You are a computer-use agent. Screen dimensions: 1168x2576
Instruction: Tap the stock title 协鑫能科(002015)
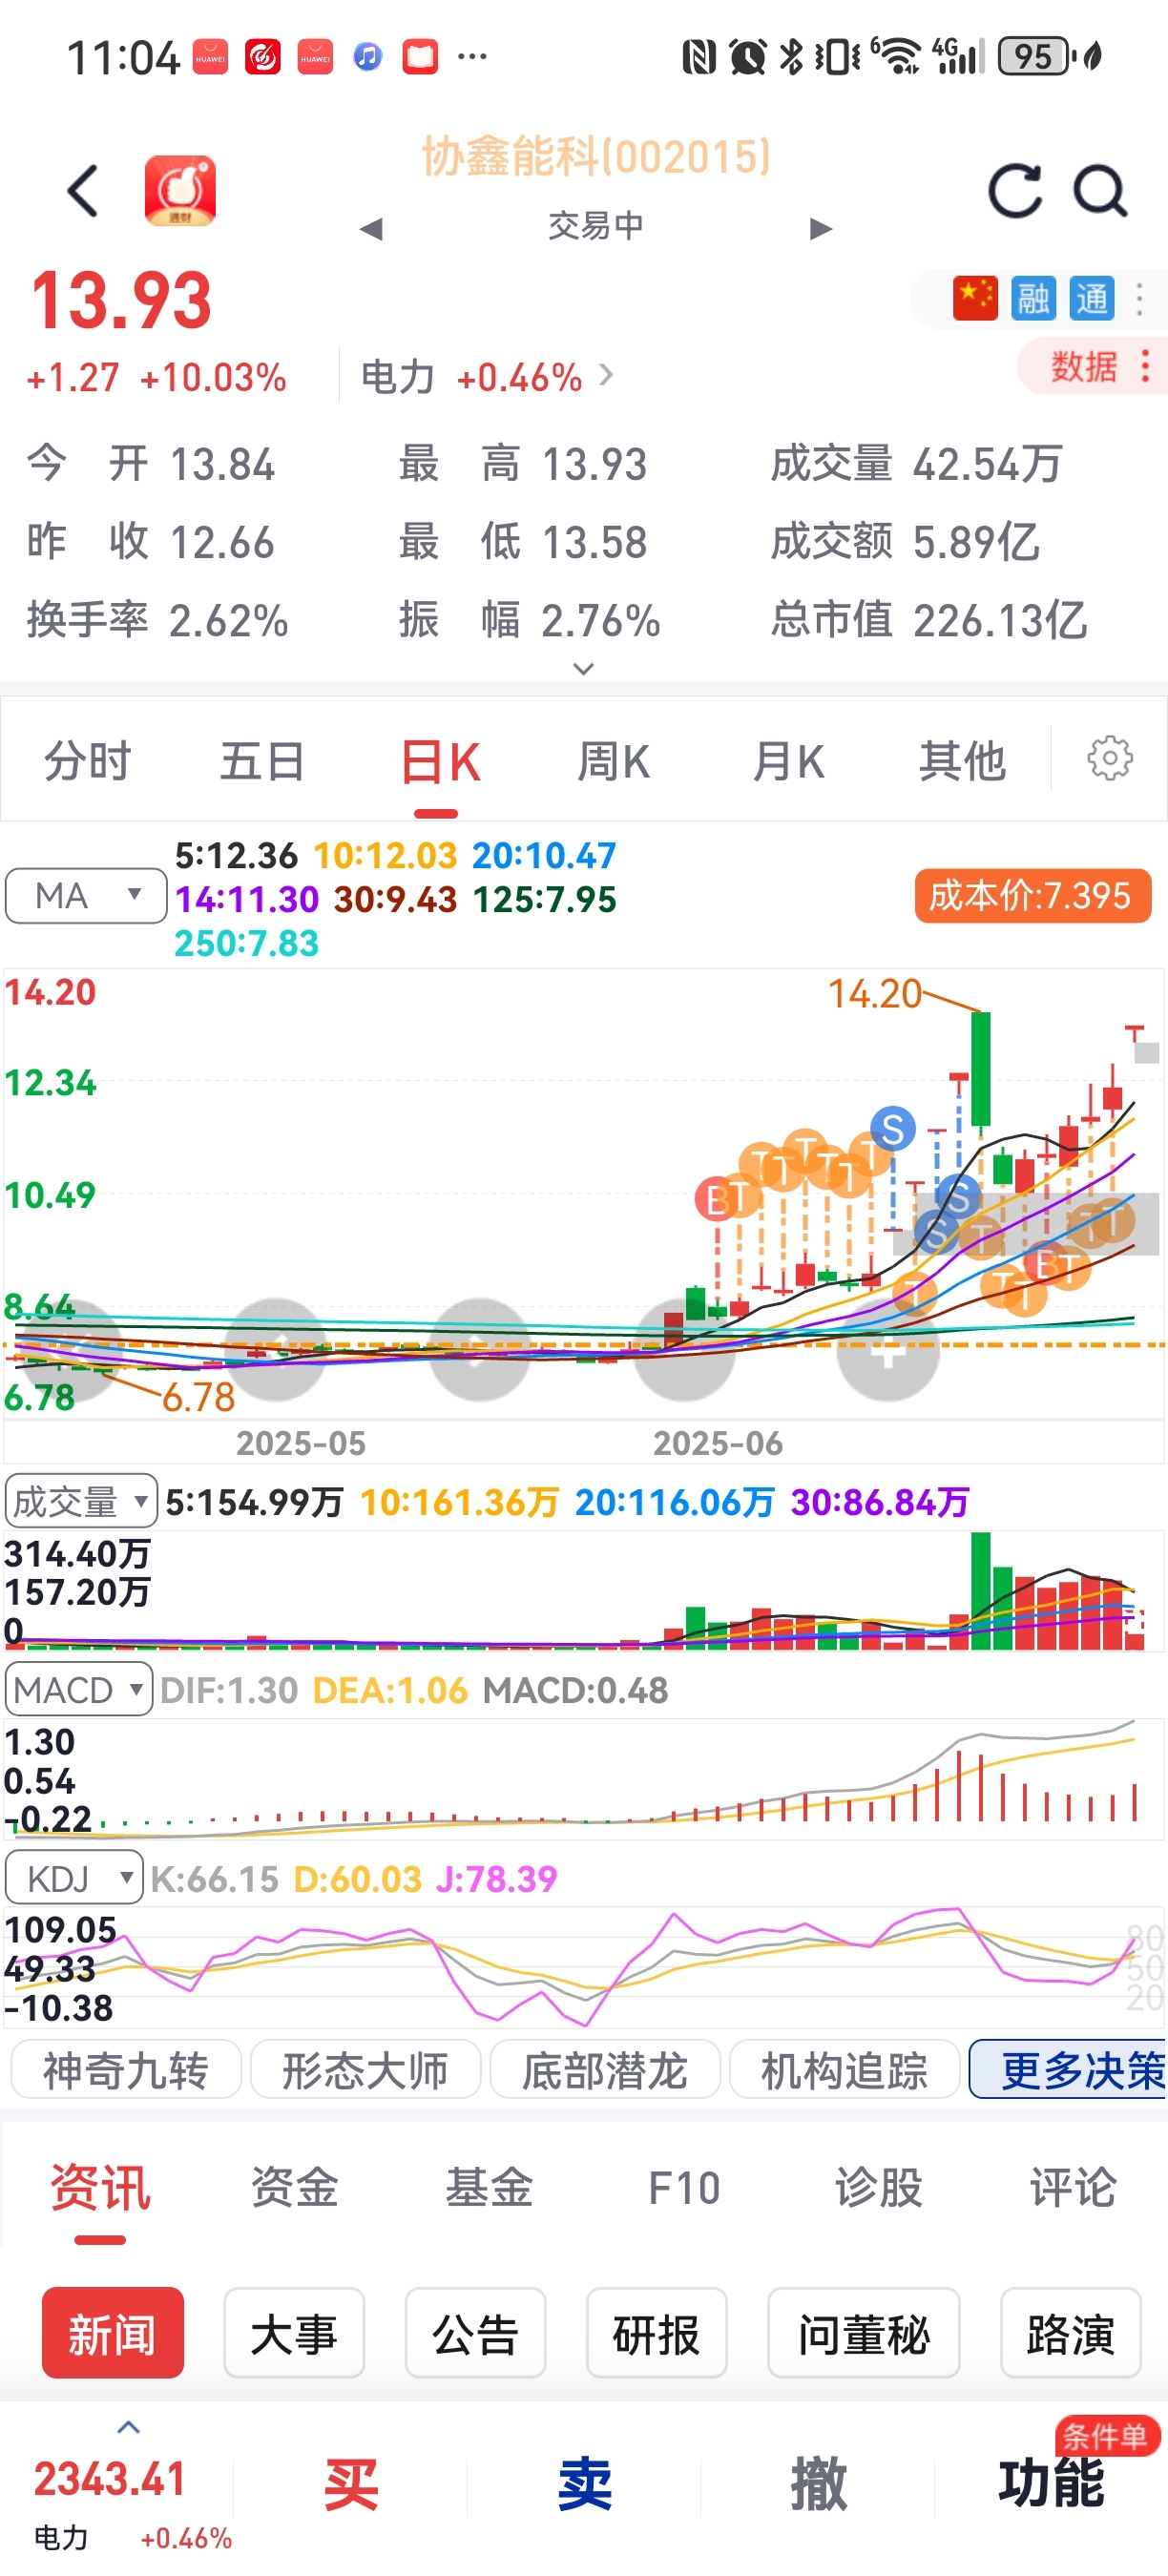596,157
